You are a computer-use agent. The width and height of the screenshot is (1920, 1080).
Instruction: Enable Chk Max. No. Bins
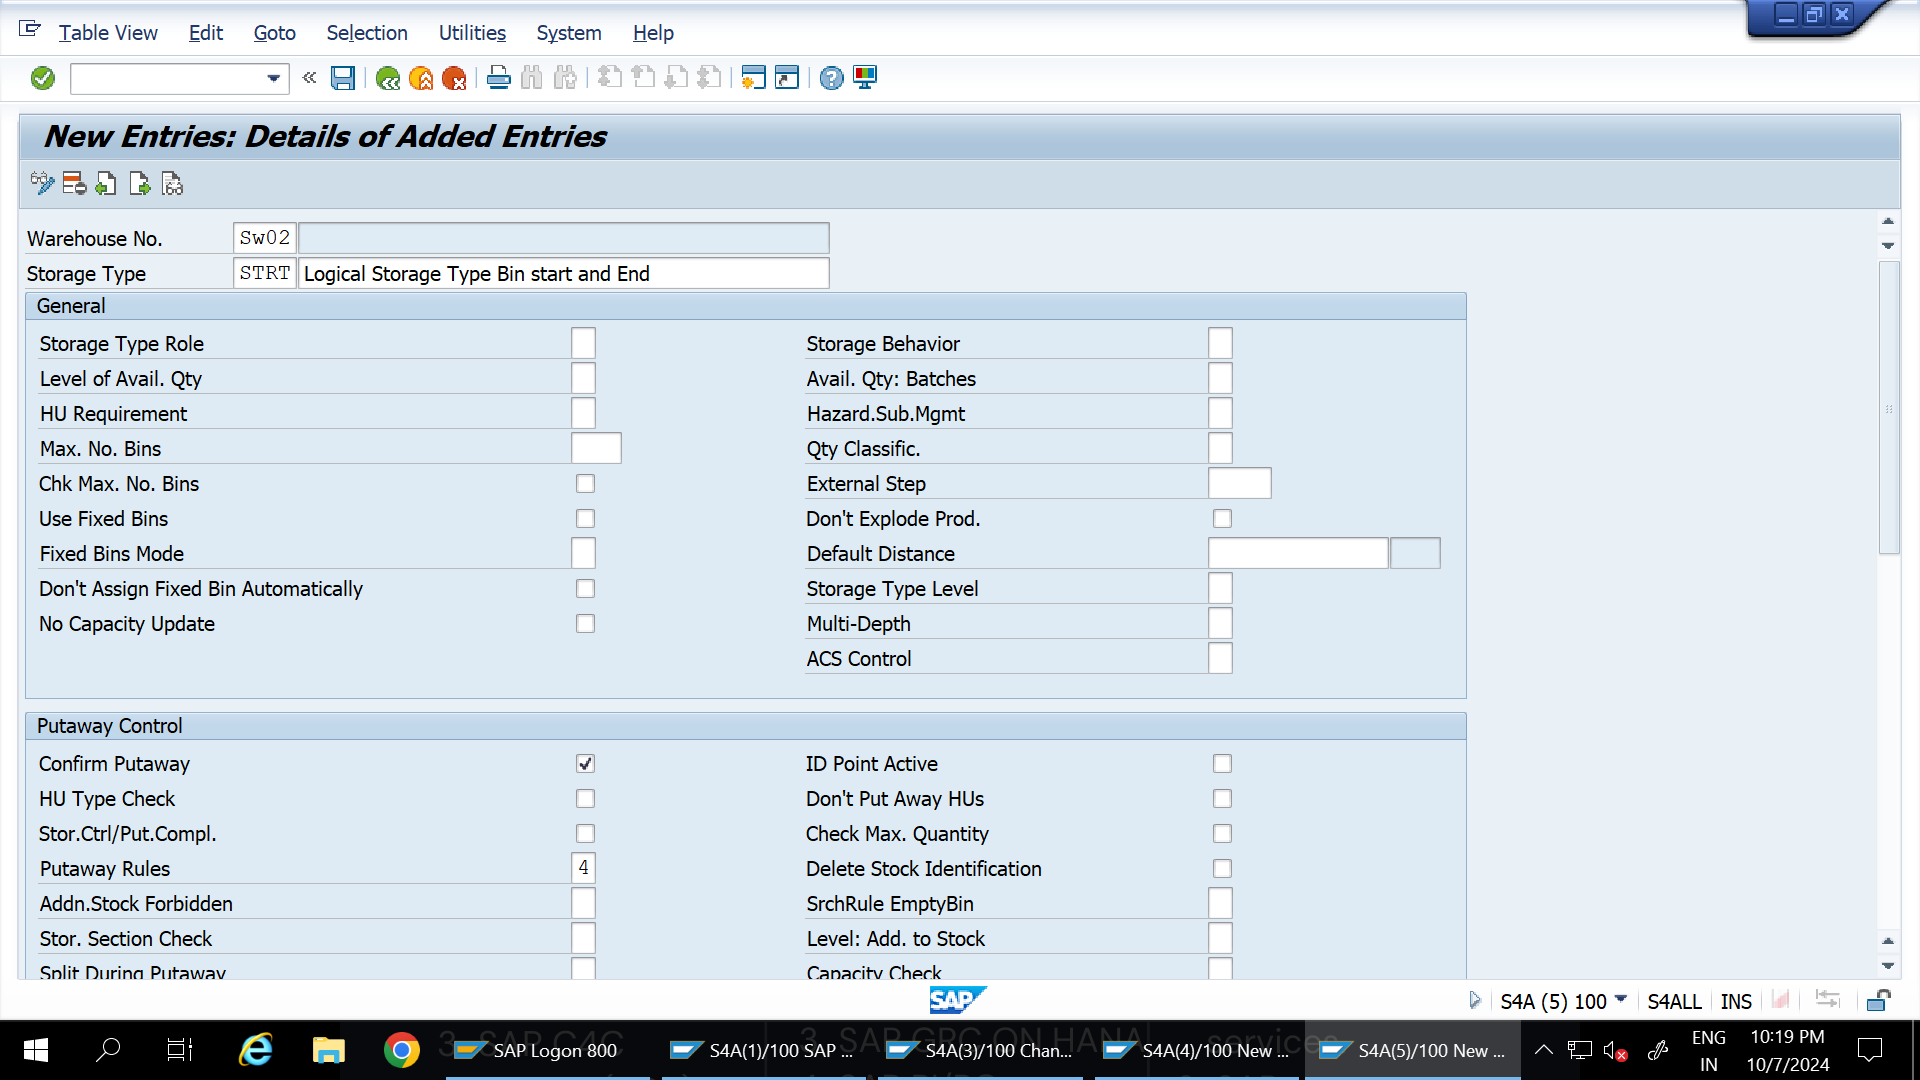(x=585, y=483)
